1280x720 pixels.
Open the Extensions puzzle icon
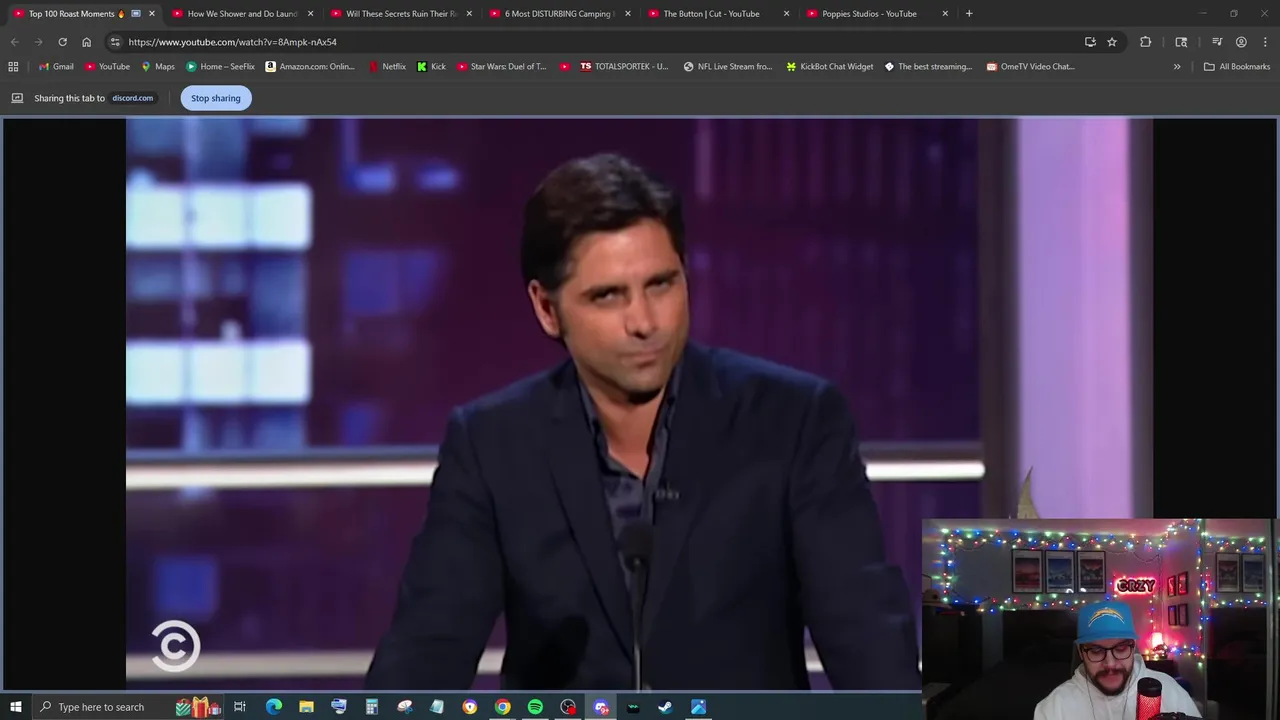(x=1145, y=42)
